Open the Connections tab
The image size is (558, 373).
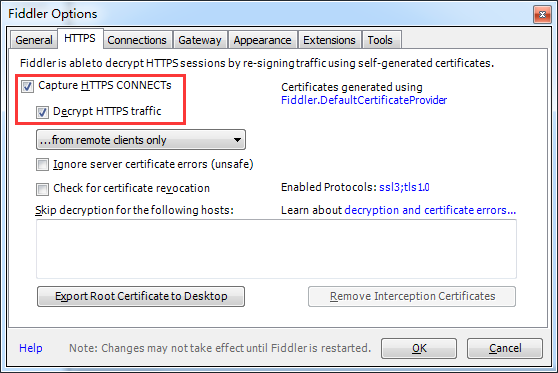point(137,40)
